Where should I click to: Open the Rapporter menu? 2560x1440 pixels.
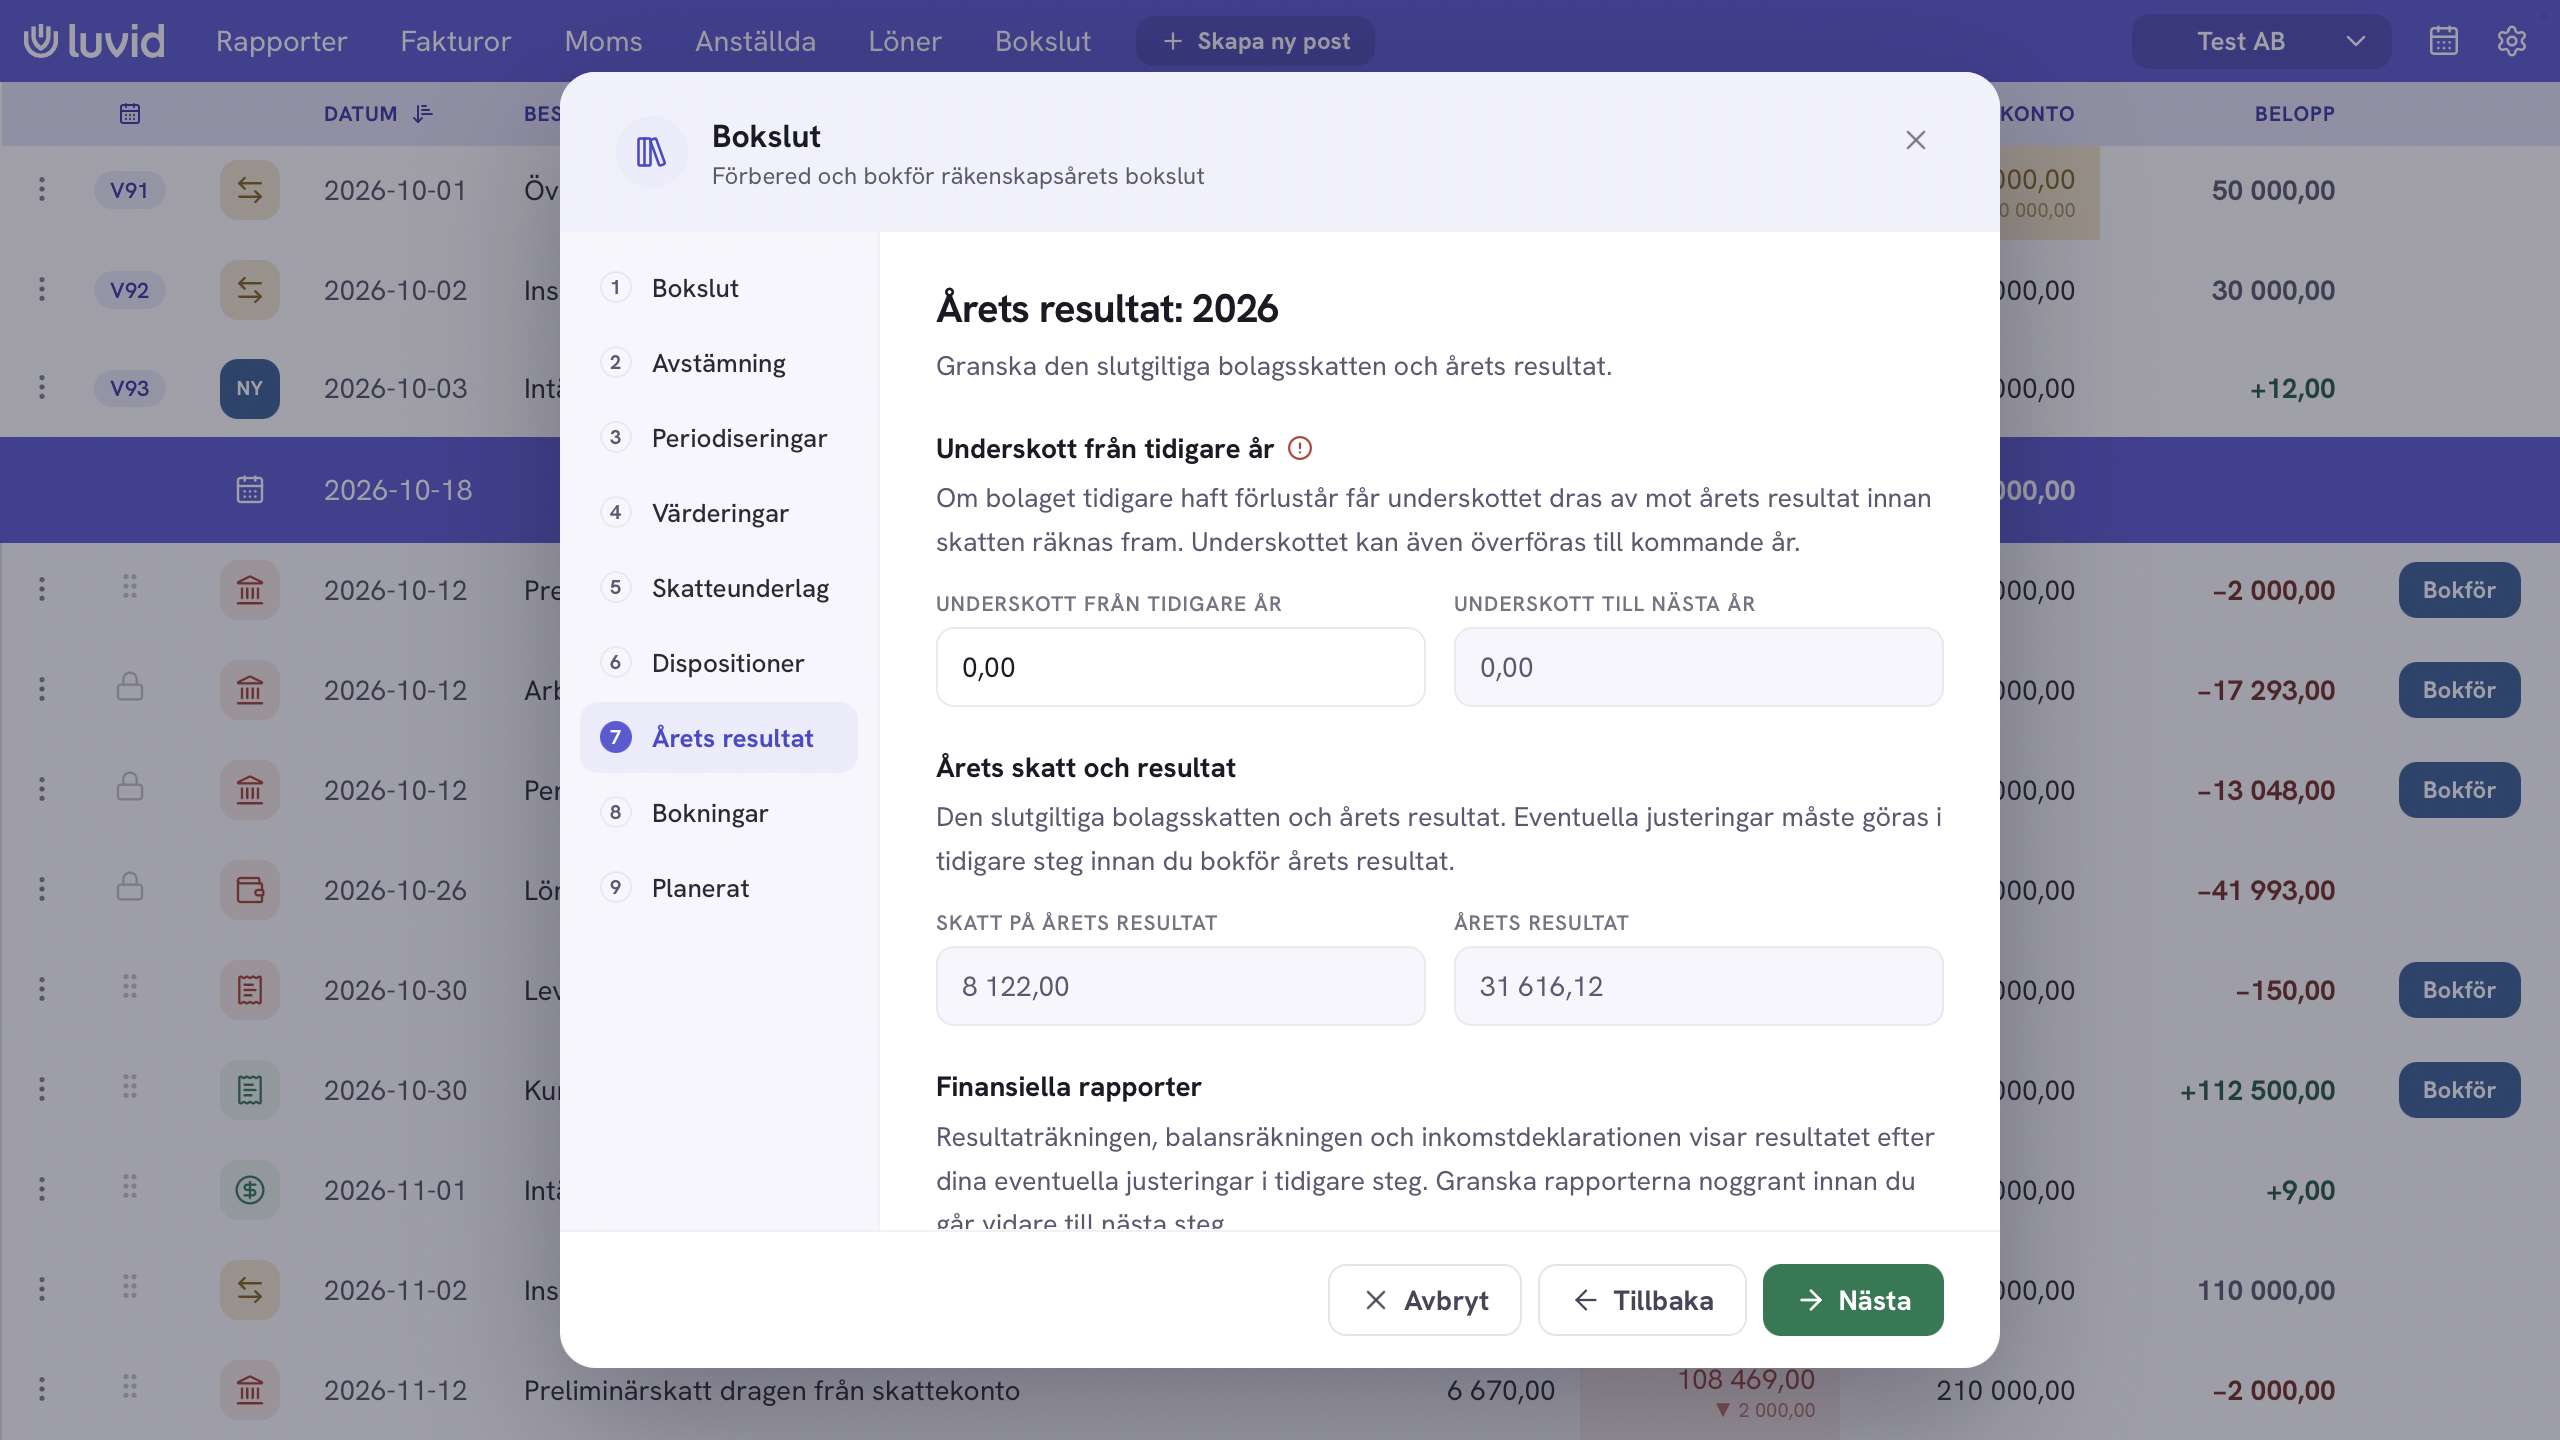click(281, 41)
